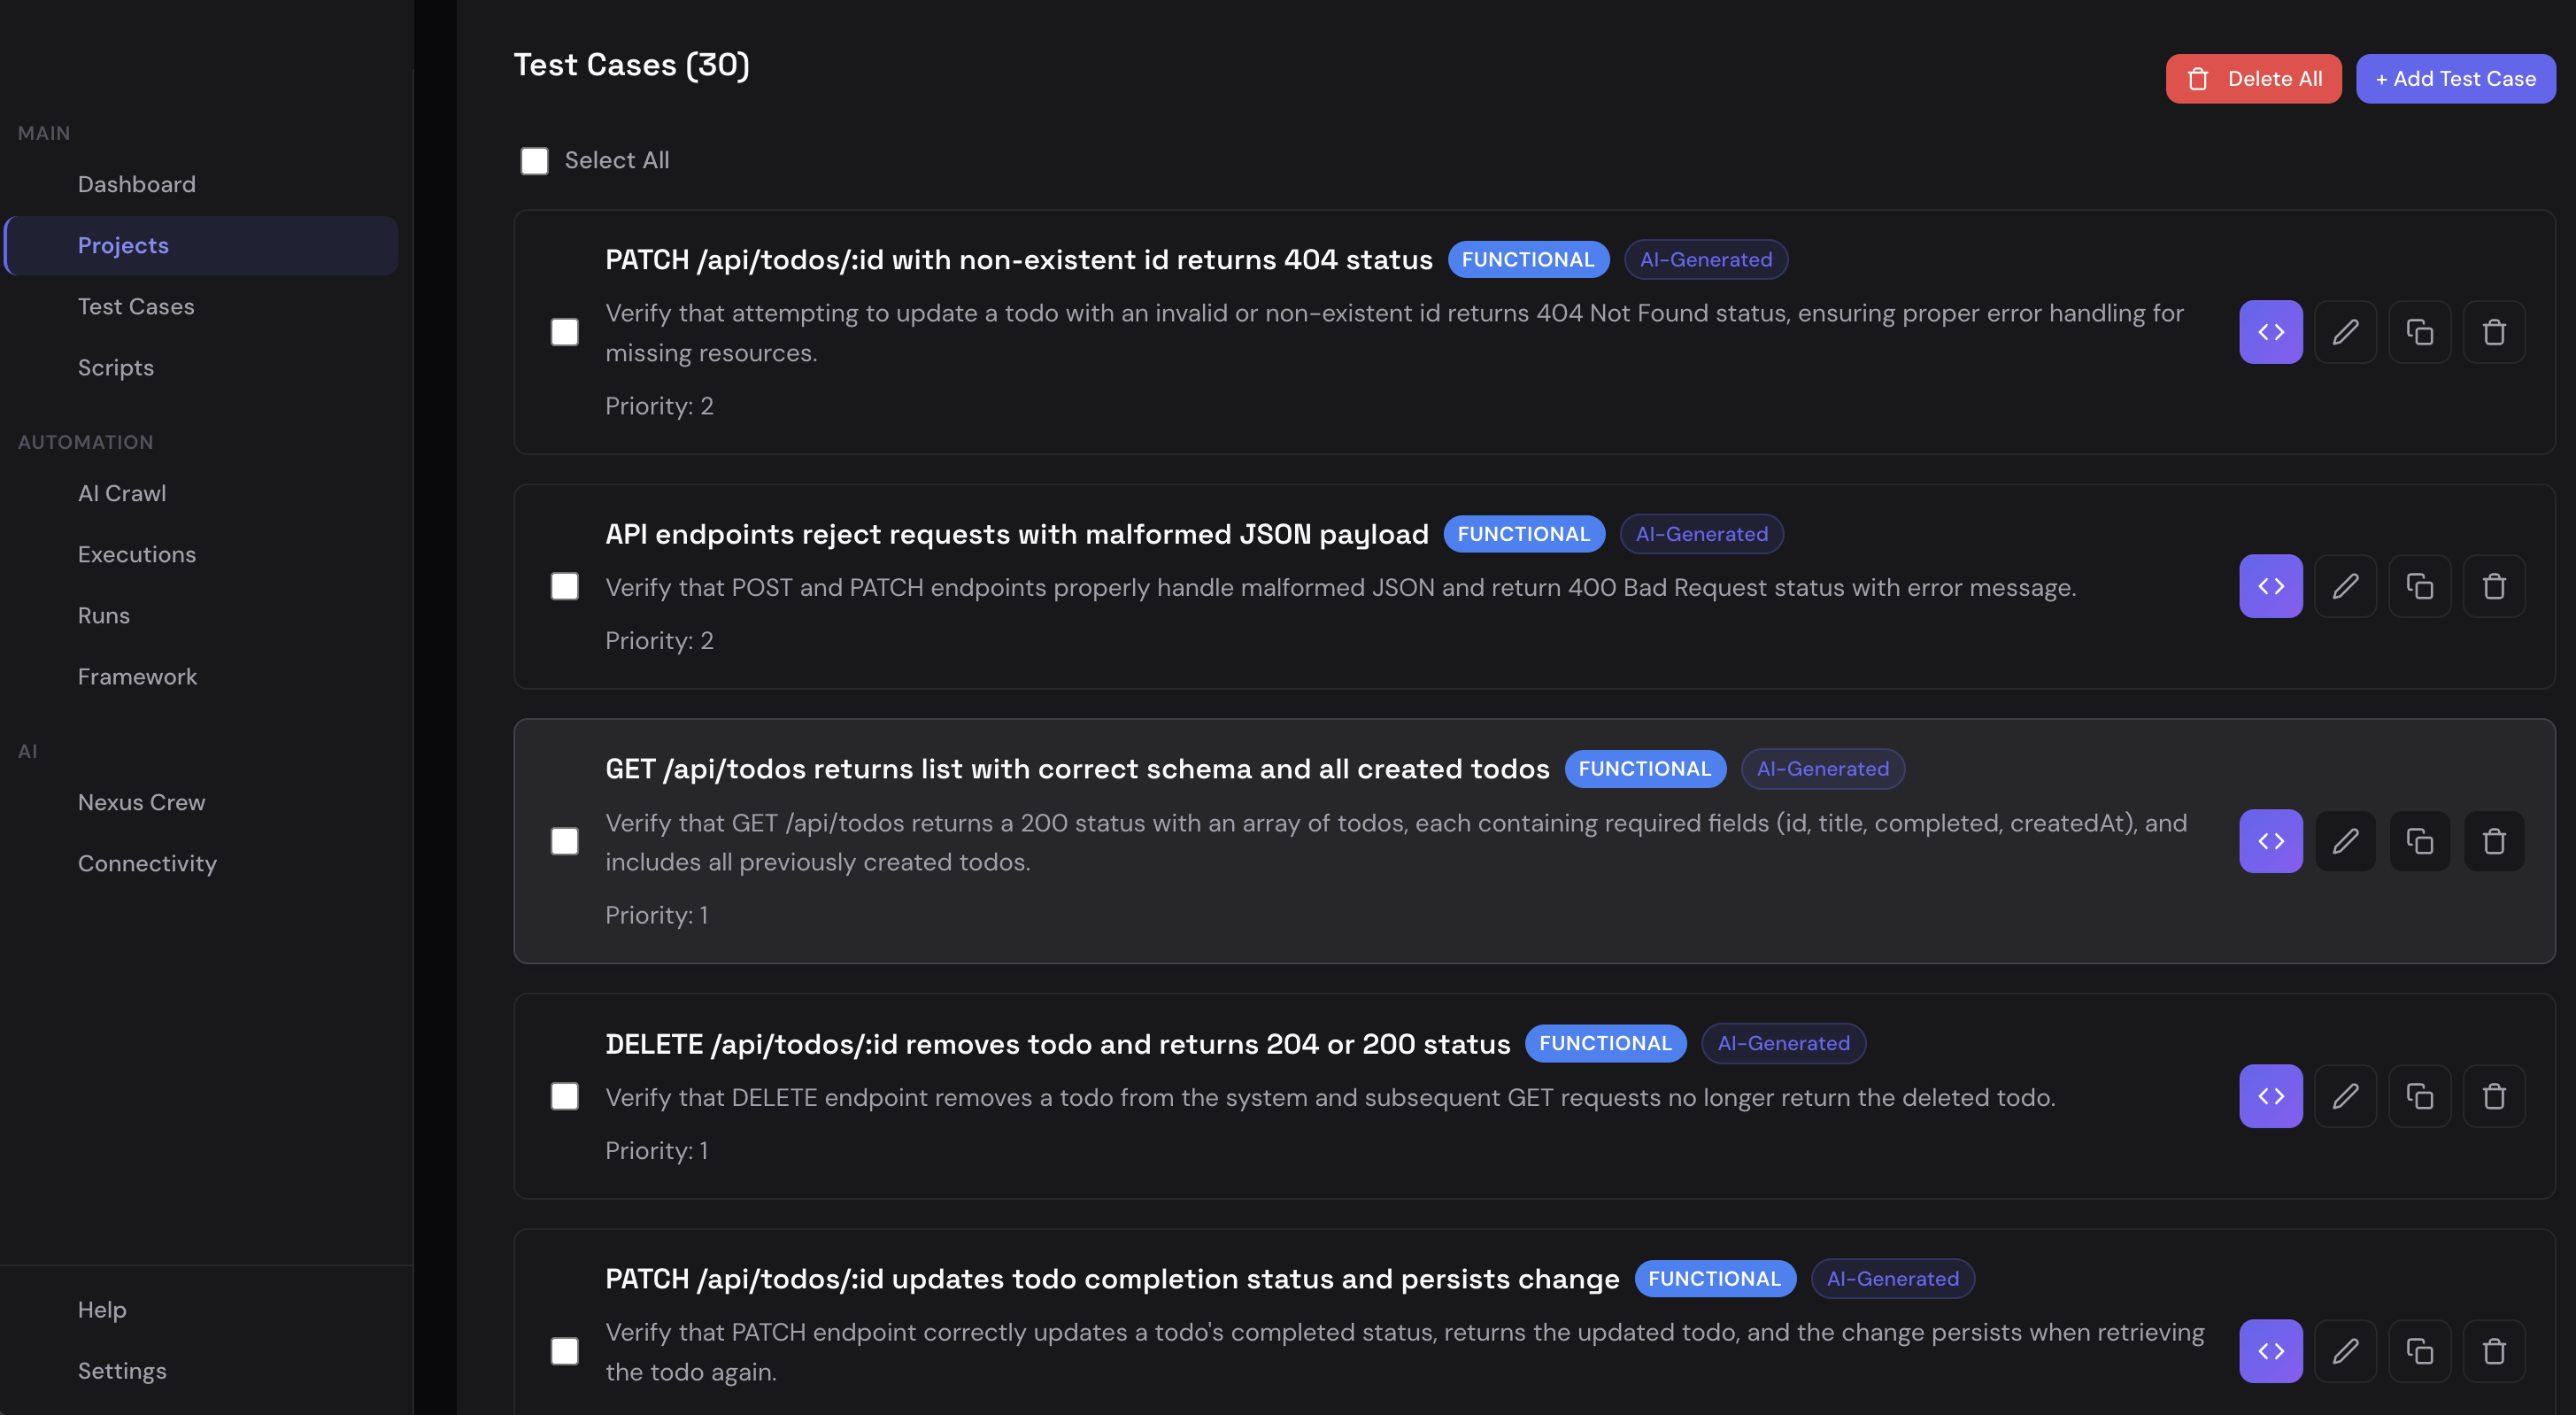This screenshot has width=2576, height=1415.
Task: Open code view for the PATCH 404 test case
Action: coord(2271,331)
